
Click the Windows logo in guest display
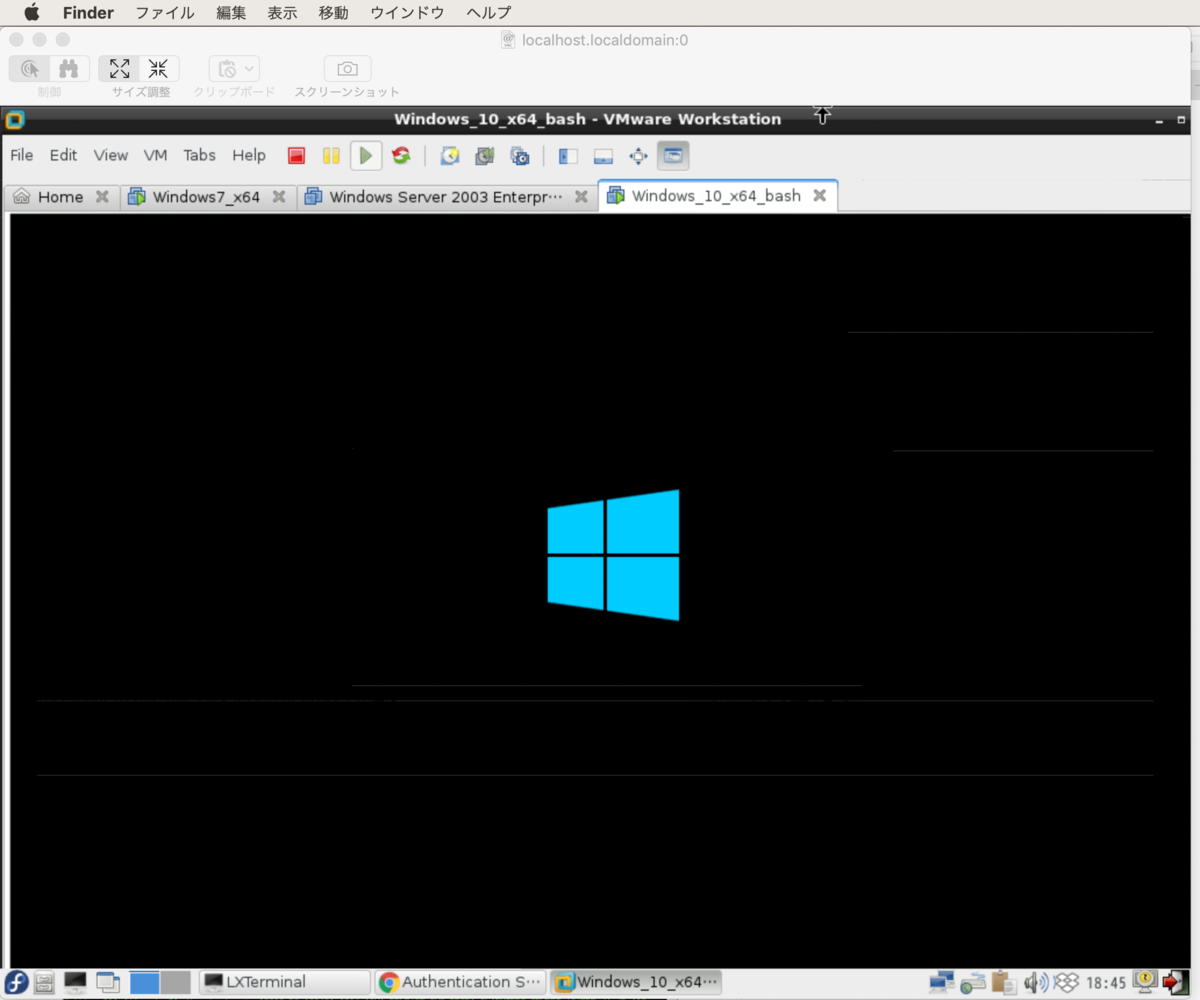(x=613, y=555)
